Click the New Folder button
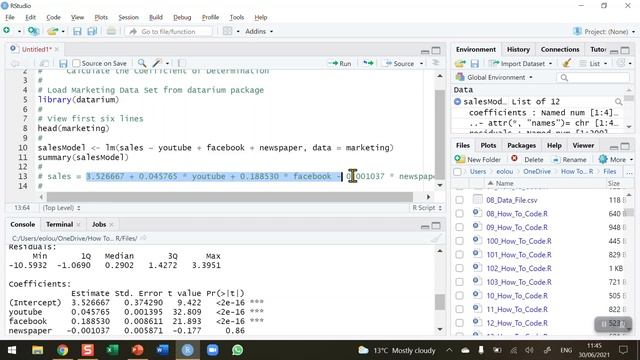This screenshot has height=360, width=640. tap(478, 160)
